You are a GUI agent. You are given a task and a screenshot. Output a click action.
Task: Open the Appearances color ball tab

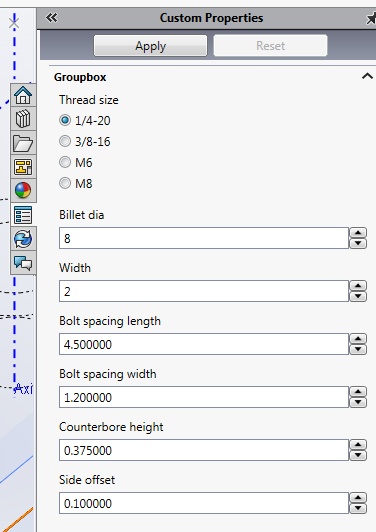23,190
